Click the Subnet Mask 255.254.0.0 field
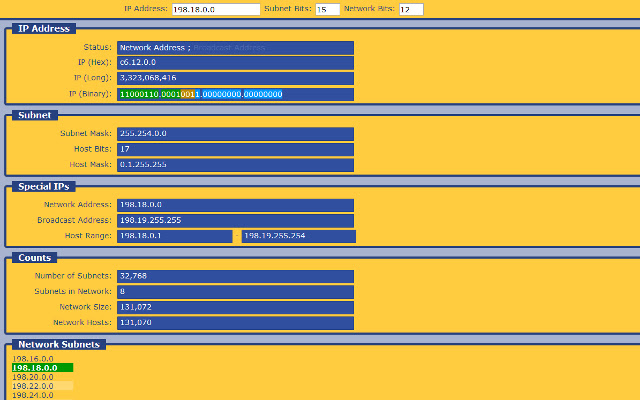Screen dimensions: 640x400 coord(235,134)
